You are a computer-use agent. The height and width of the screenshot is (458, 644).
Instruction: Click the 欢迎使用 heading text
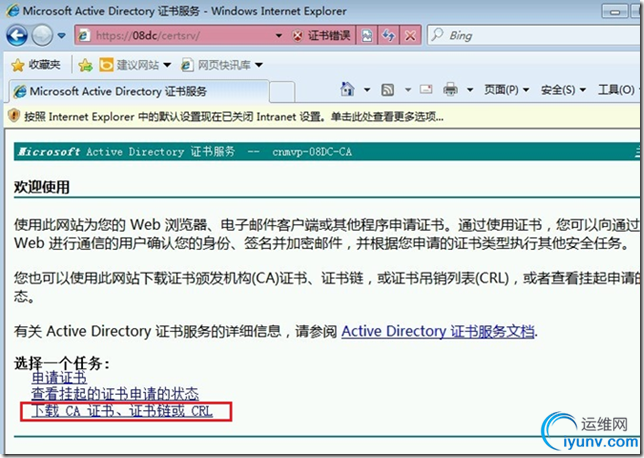(x=42, y=187)
